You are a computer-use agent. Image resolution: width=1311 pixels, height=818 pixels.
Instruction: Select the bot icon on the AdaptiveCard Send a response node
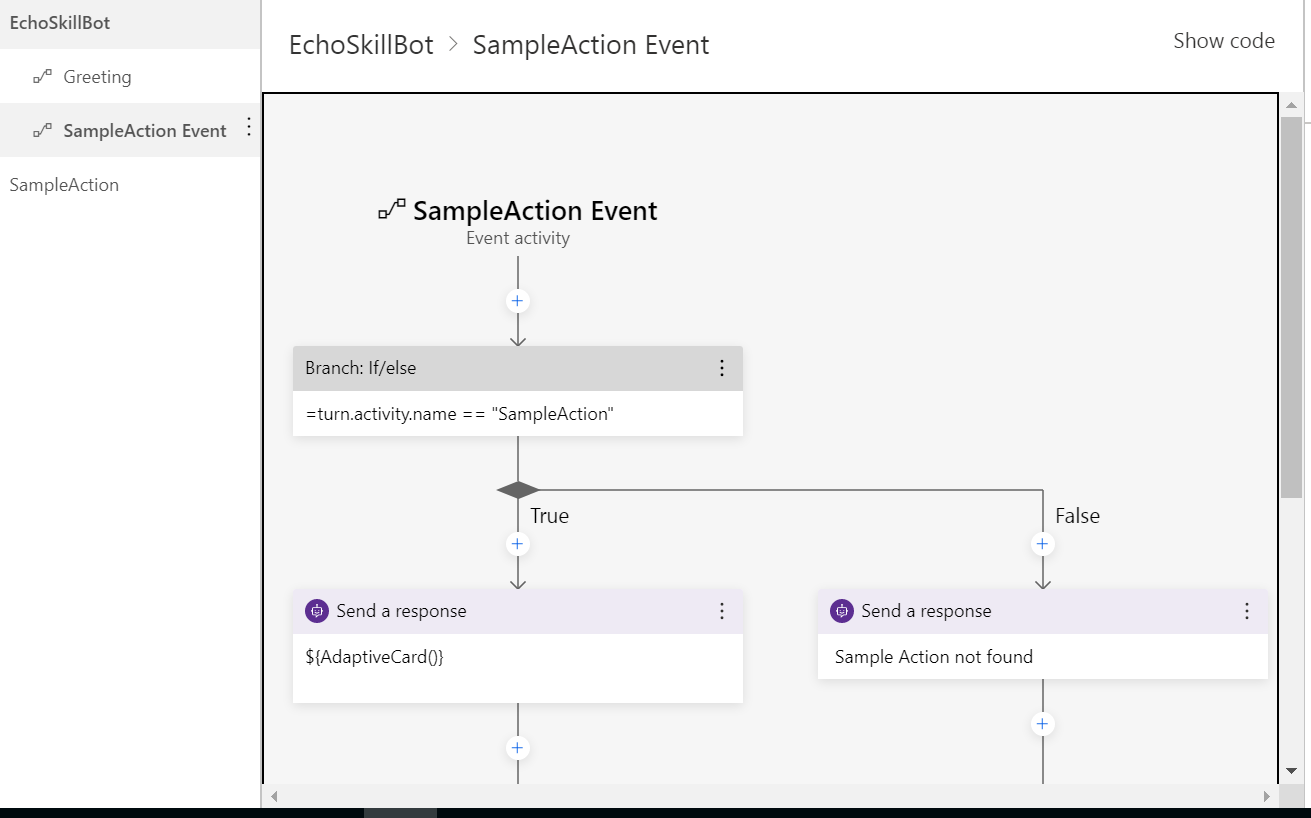[x=317, y=611]
